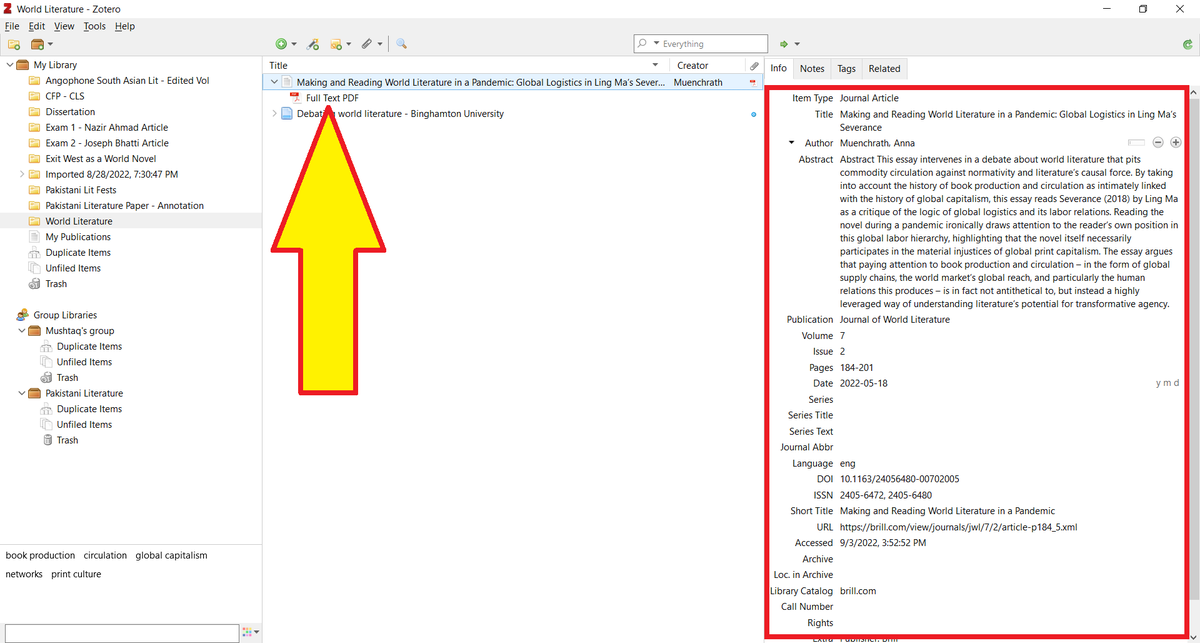Image resolution: width=1200 pixels, height=643 pixels.
Task: Collapse Mushtaq's group library
Action: pos(21,330)
